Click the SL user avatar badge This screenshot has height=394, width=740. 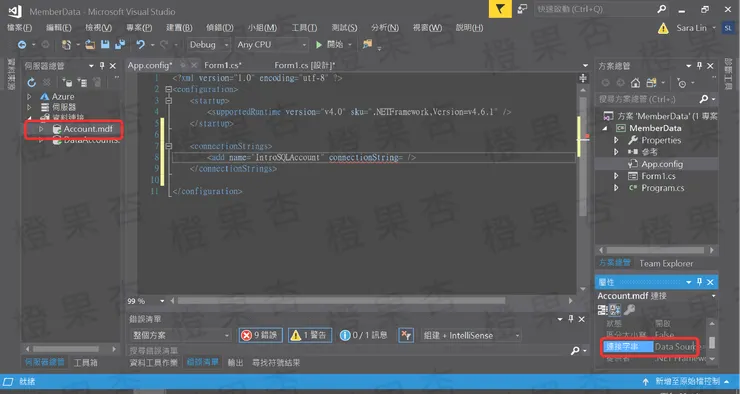pos(728,28)
